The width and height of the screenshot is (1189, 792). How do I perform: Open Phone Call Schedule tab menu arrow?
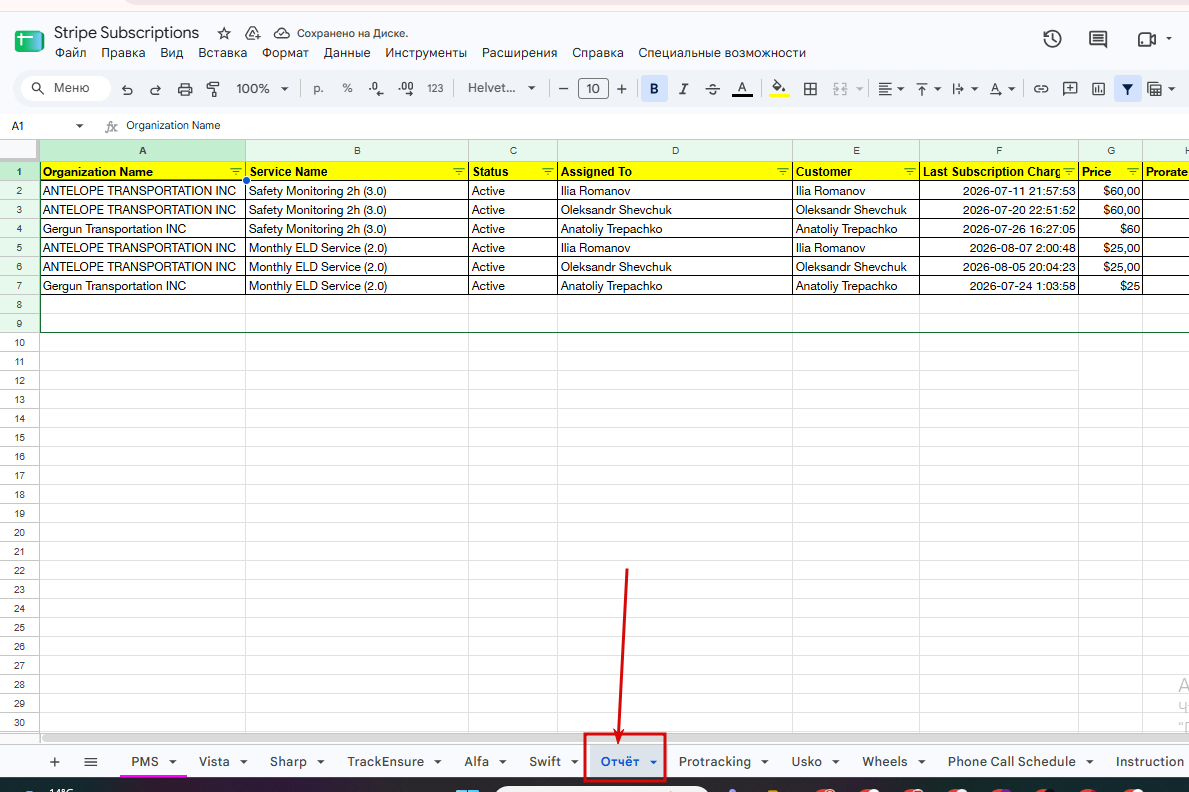1090,762
